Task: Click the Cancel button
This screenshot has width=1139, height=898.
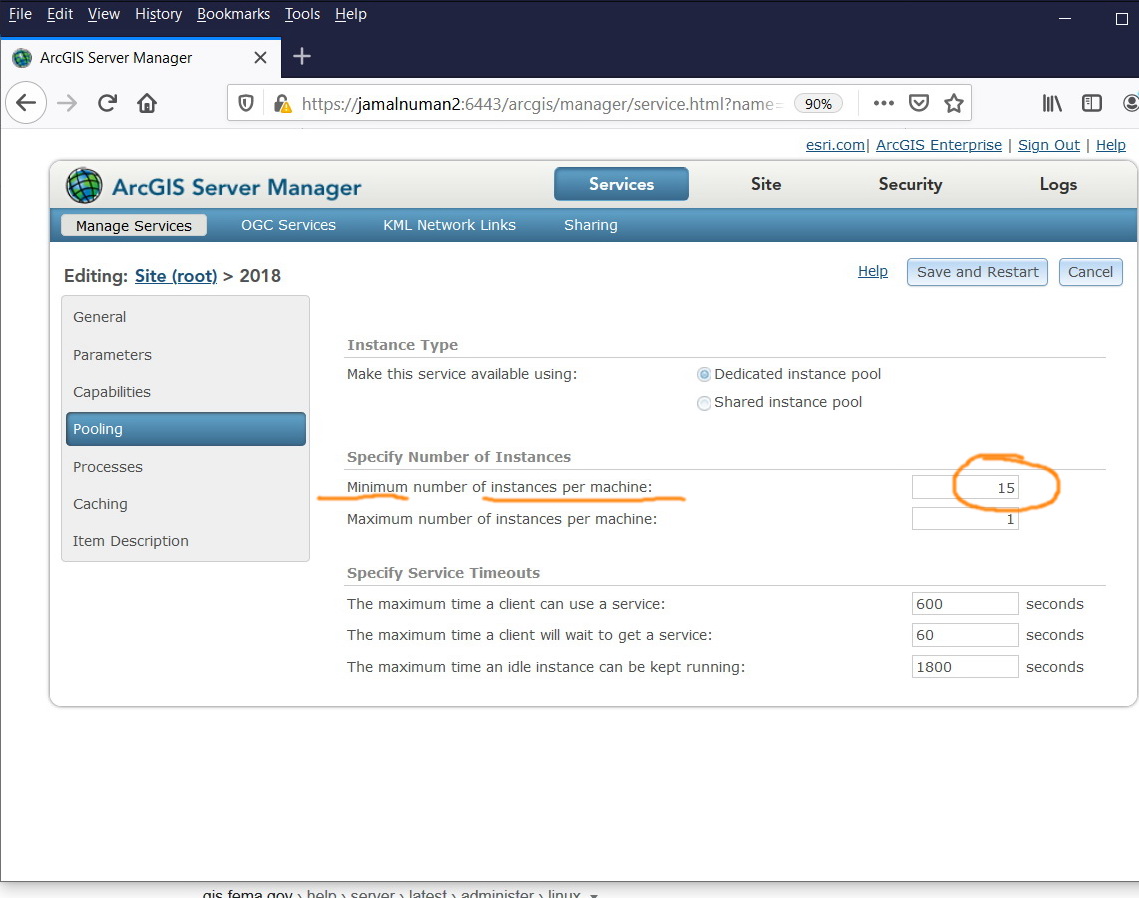Action: pos(1090,272)
